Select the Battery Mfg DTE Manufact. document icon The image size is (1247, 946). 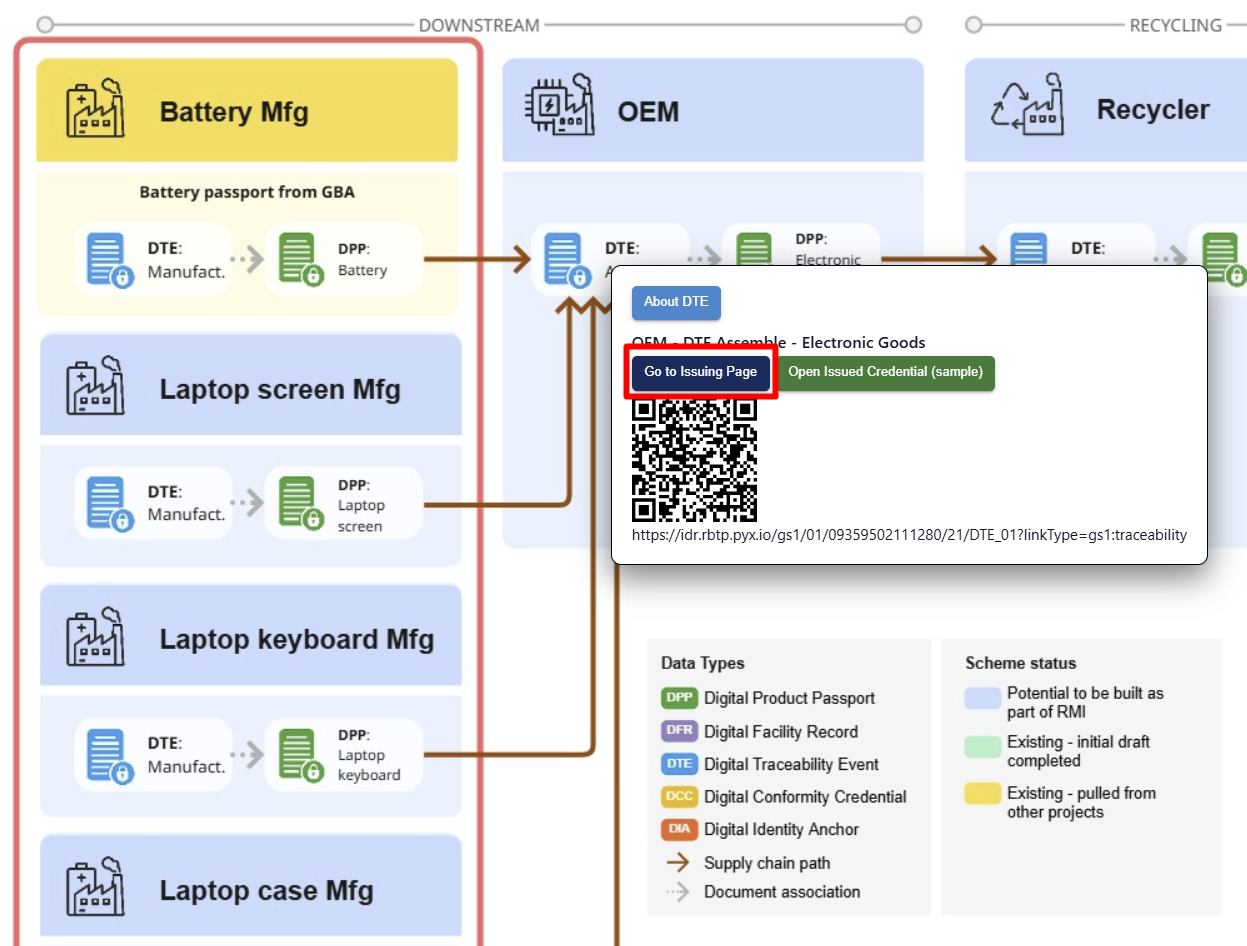pos(108,260)
